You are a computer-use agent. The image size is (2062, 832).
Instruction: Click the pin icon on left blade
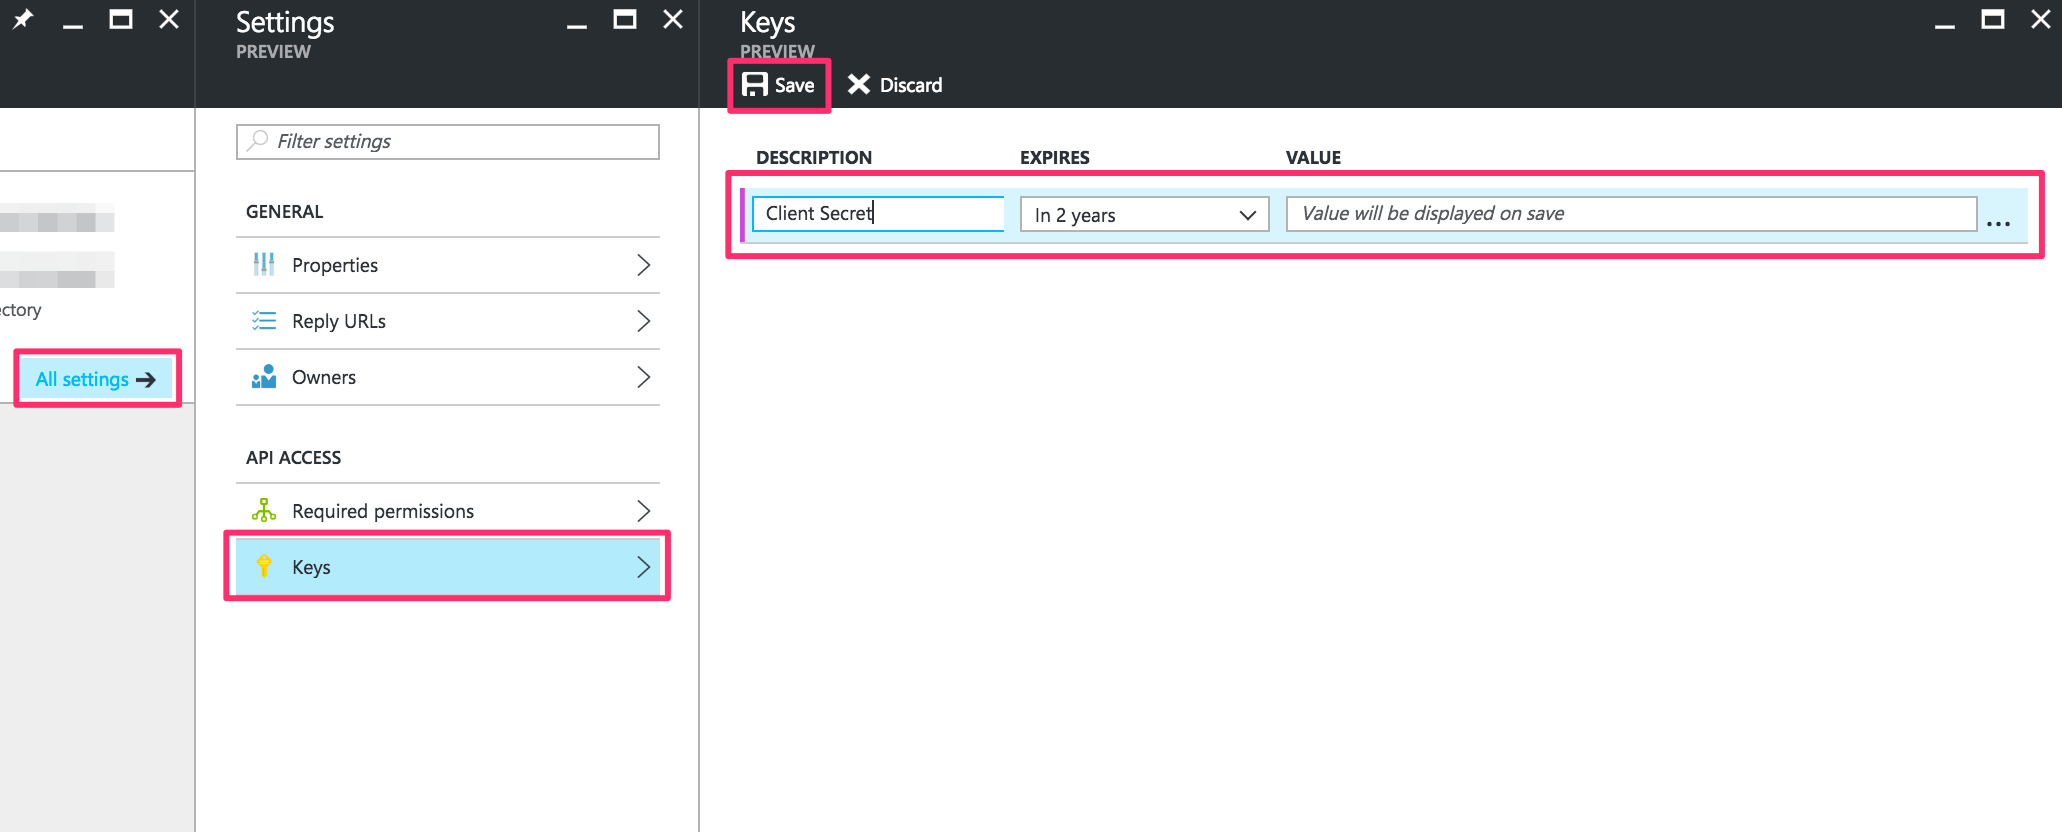coord(23,19)
